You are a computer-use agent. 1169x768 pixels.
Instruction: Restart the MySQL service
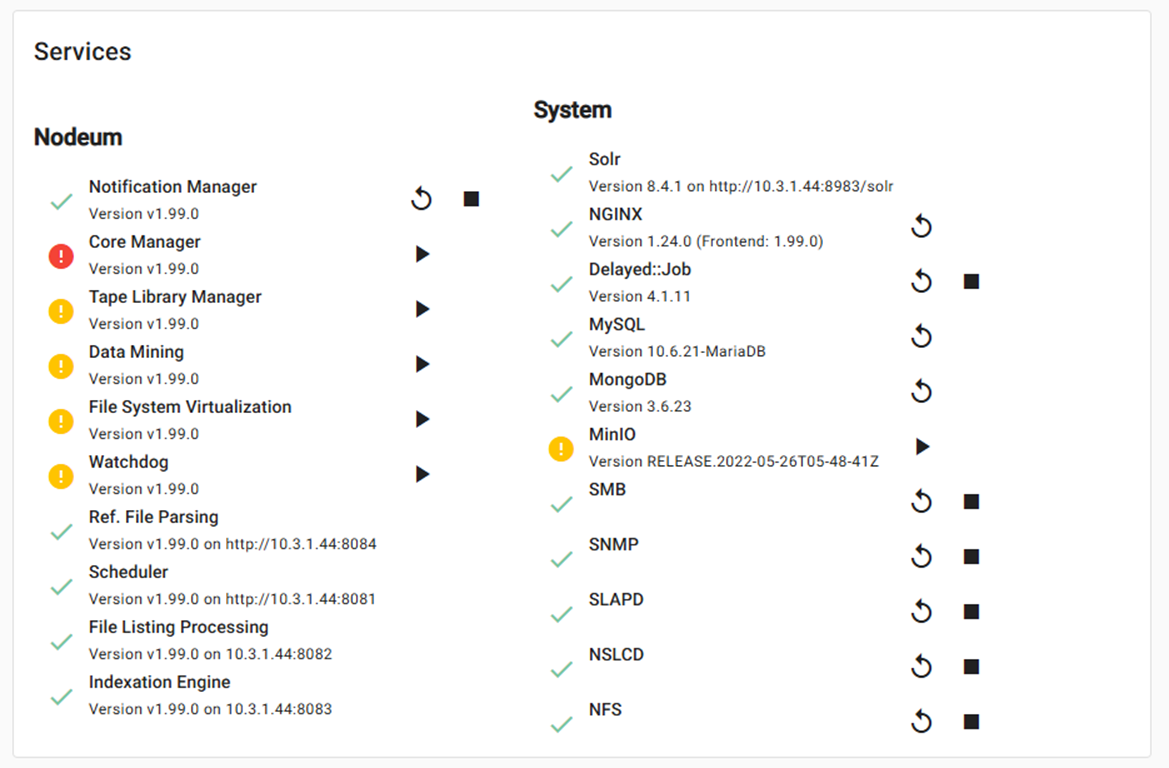pos(921,337)
